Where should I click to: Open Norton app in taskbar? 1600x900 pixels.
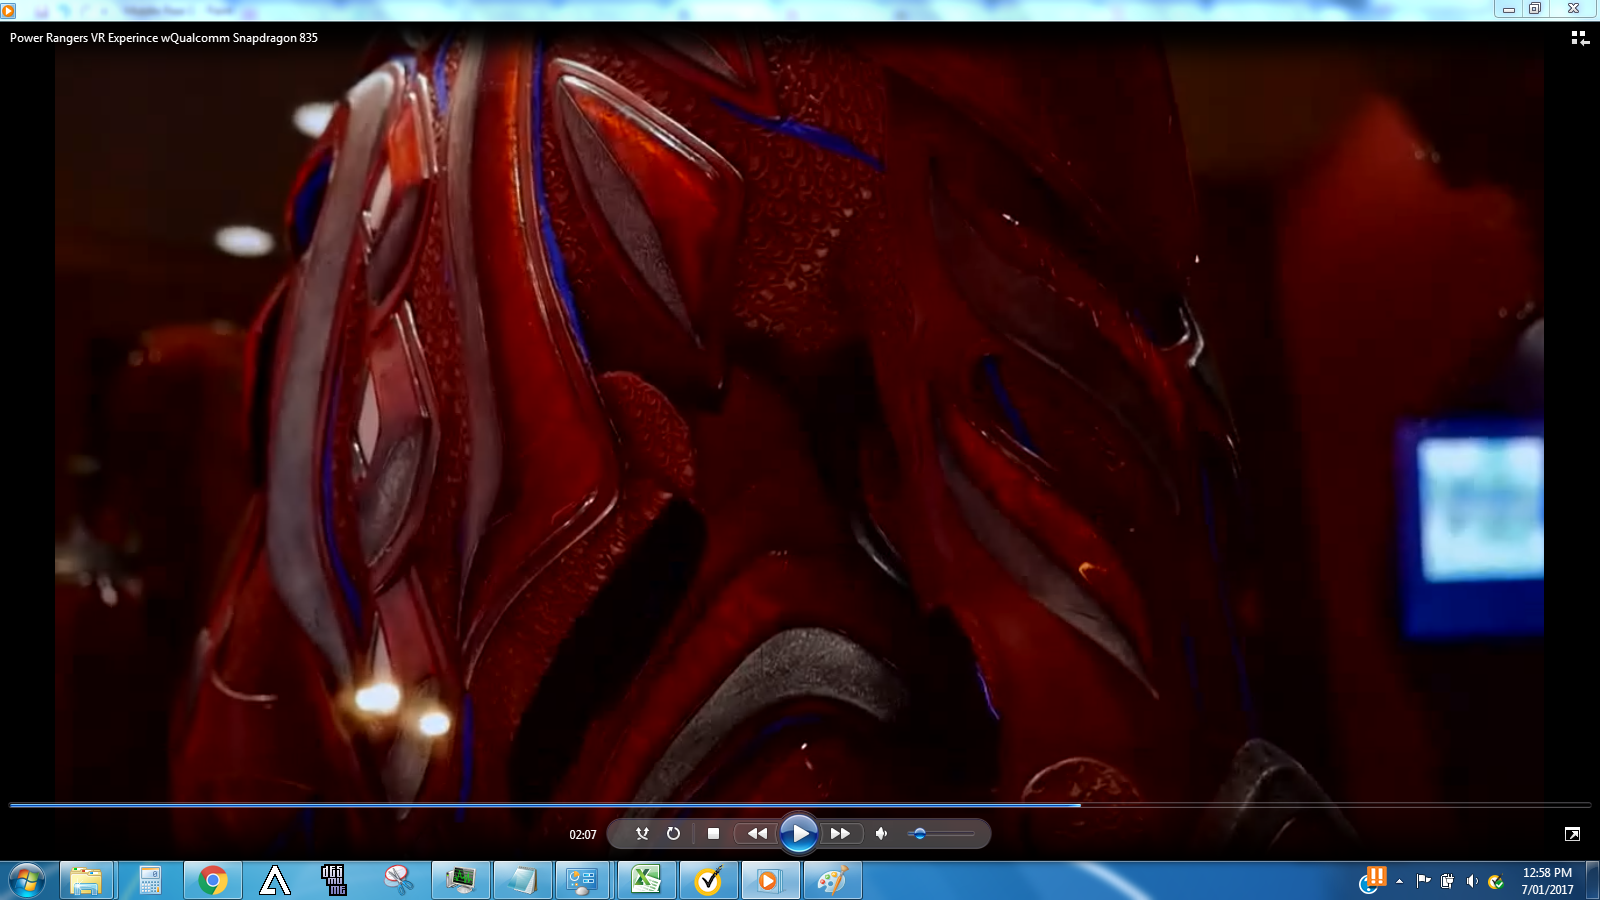[708, 881]
